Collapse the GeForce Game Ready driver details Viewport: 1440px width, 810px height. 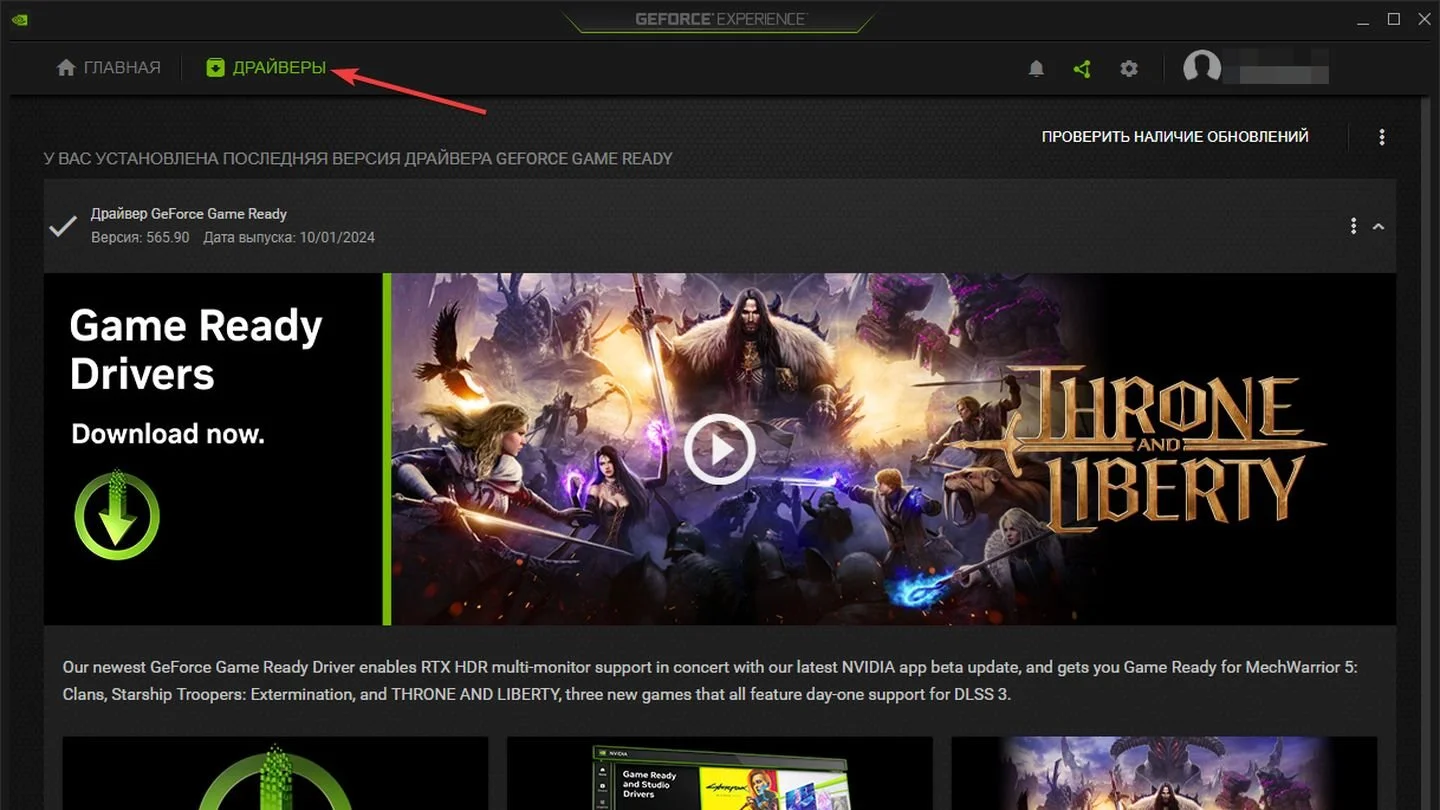tap(1378, 227)
